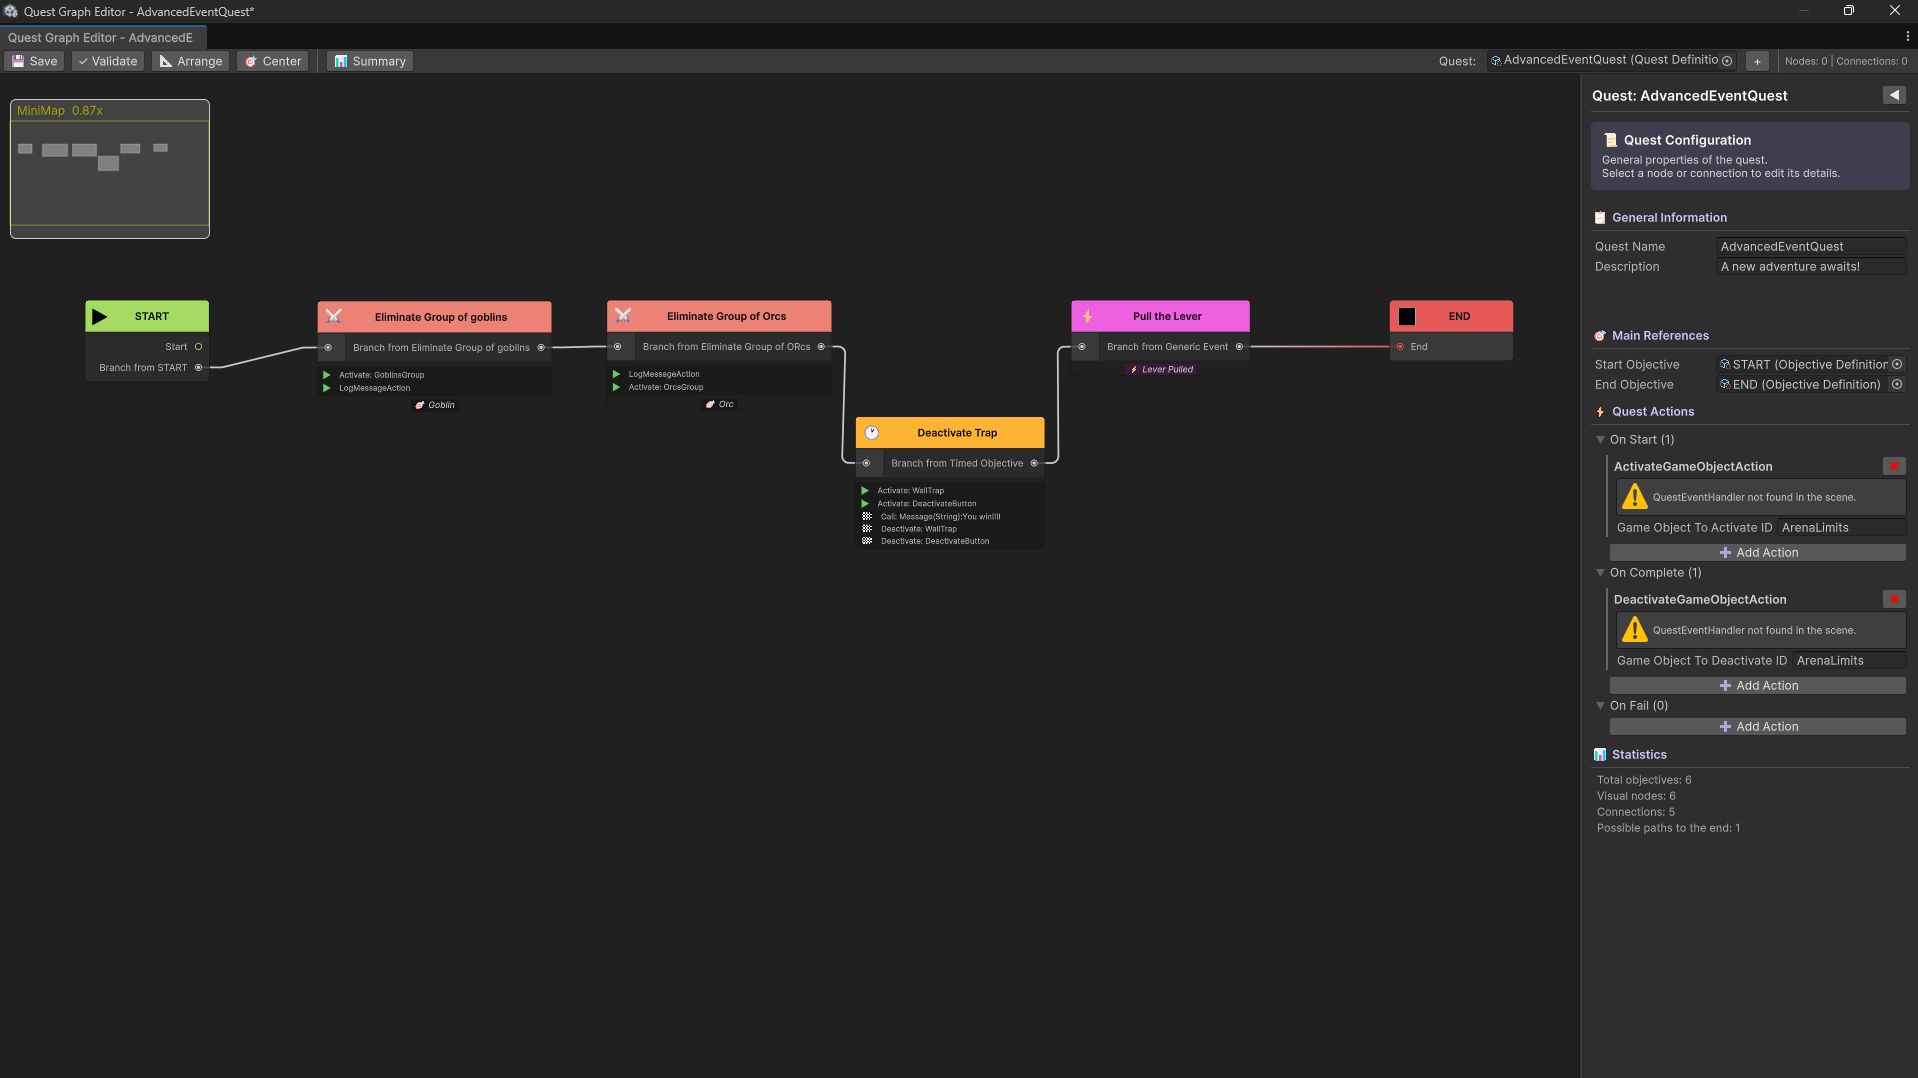Screen dimensions: 1918x1078
Task: Click the End input port on END node
Action: click(1400, 347)
